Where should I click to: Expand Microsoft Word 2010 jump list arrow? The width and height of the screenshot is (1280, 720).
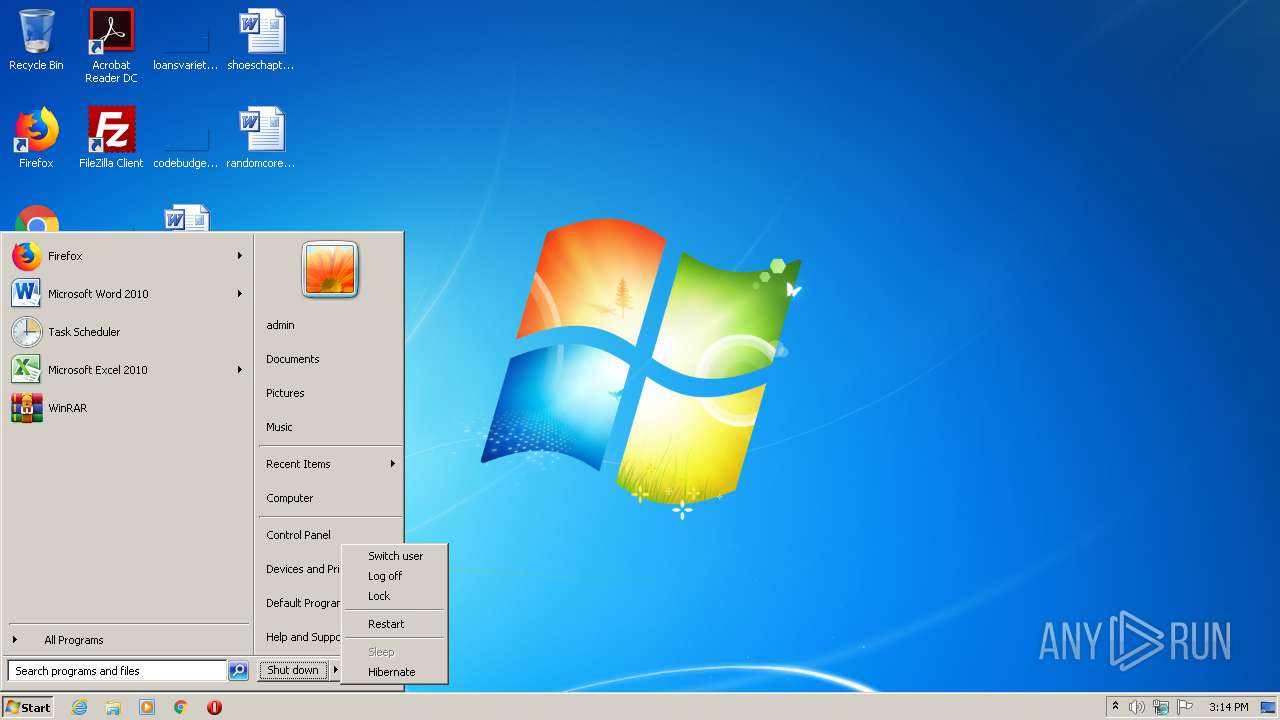[240, 294]
